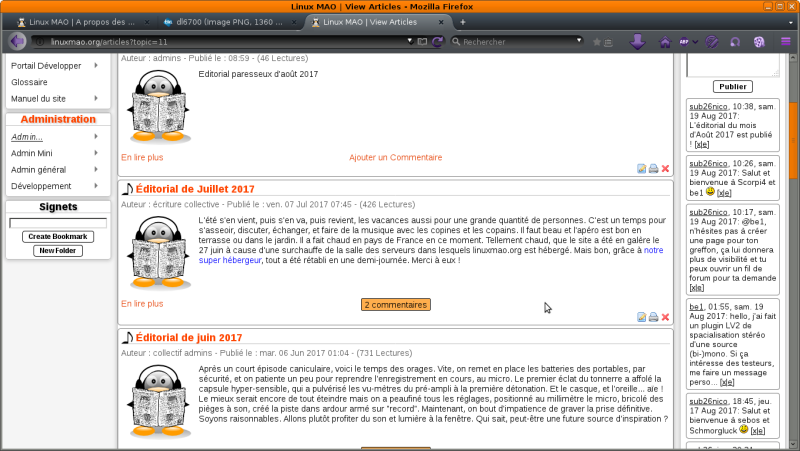Expand the Admin Mini submenu arrow
The height and width of the screenshot is (451, 800).
tap(96, 153)
